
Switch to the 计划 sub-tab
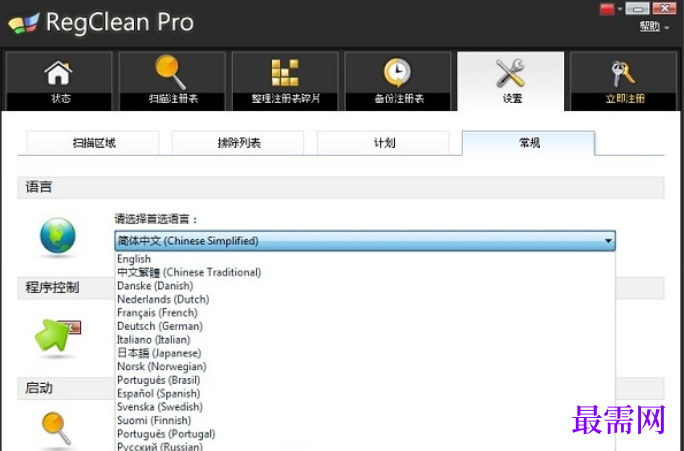click(x=383, y=143)
